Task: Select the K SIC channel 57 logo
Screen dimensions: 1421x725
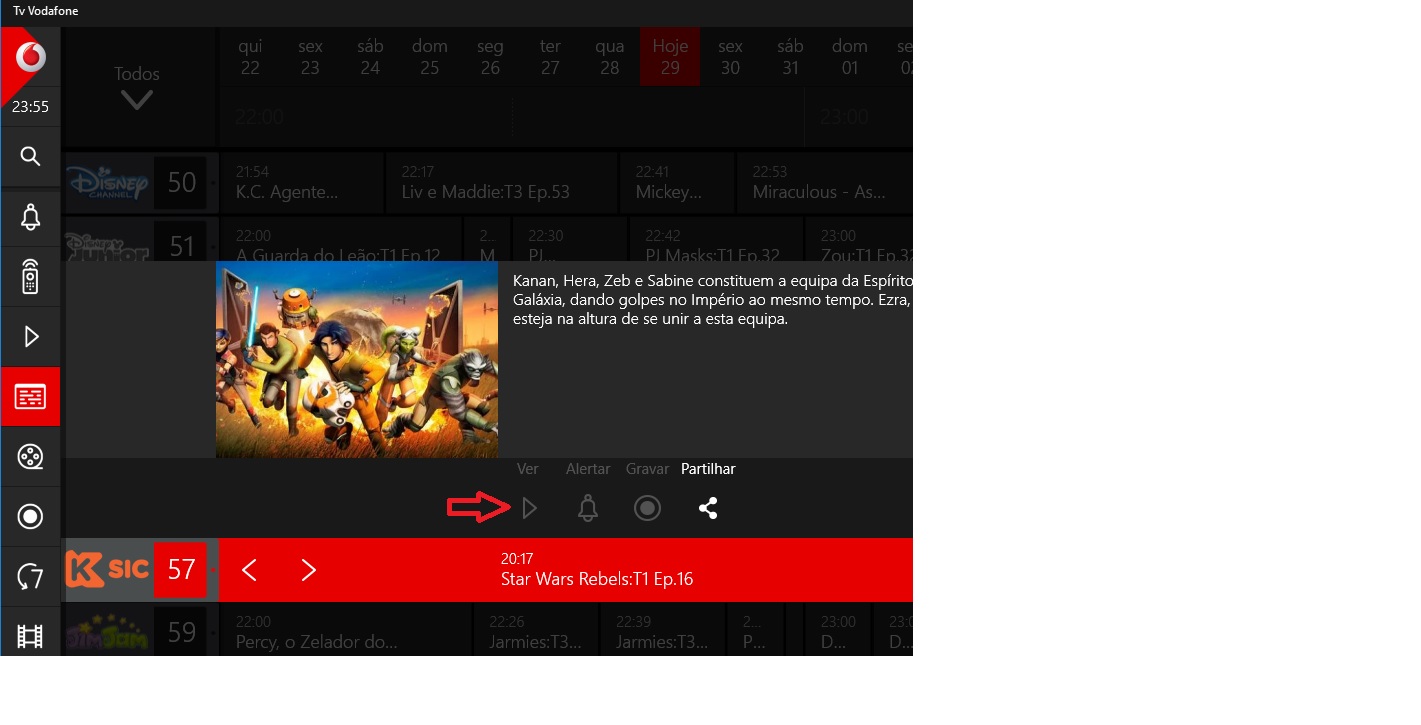Action: 107,570
